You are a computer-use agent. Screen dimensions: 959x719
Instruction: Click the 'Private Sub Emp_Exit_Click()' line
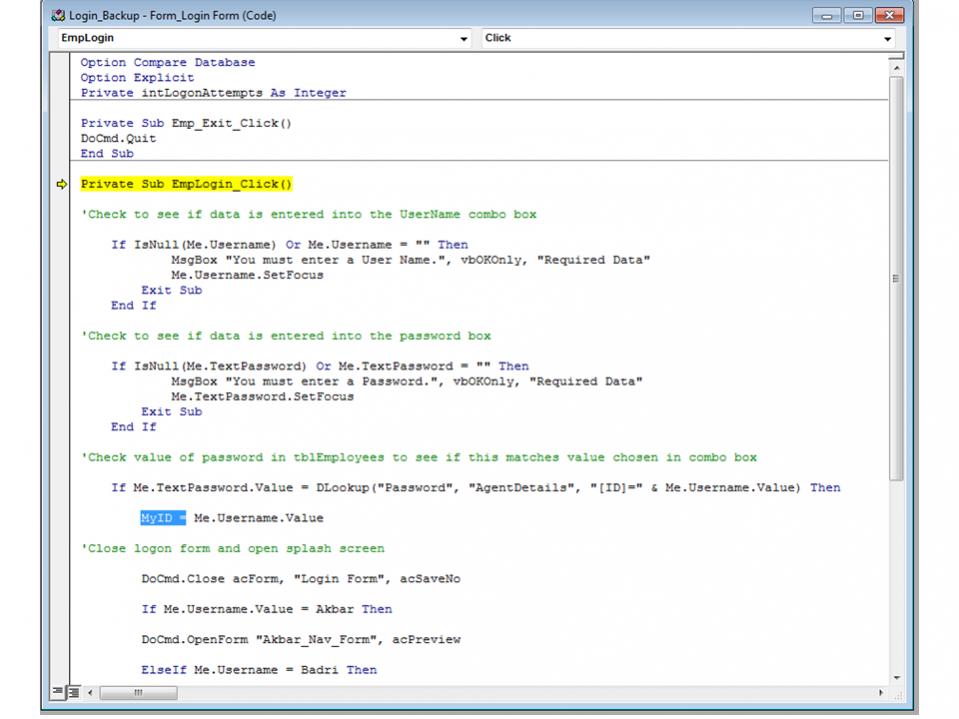click(186, 124)
